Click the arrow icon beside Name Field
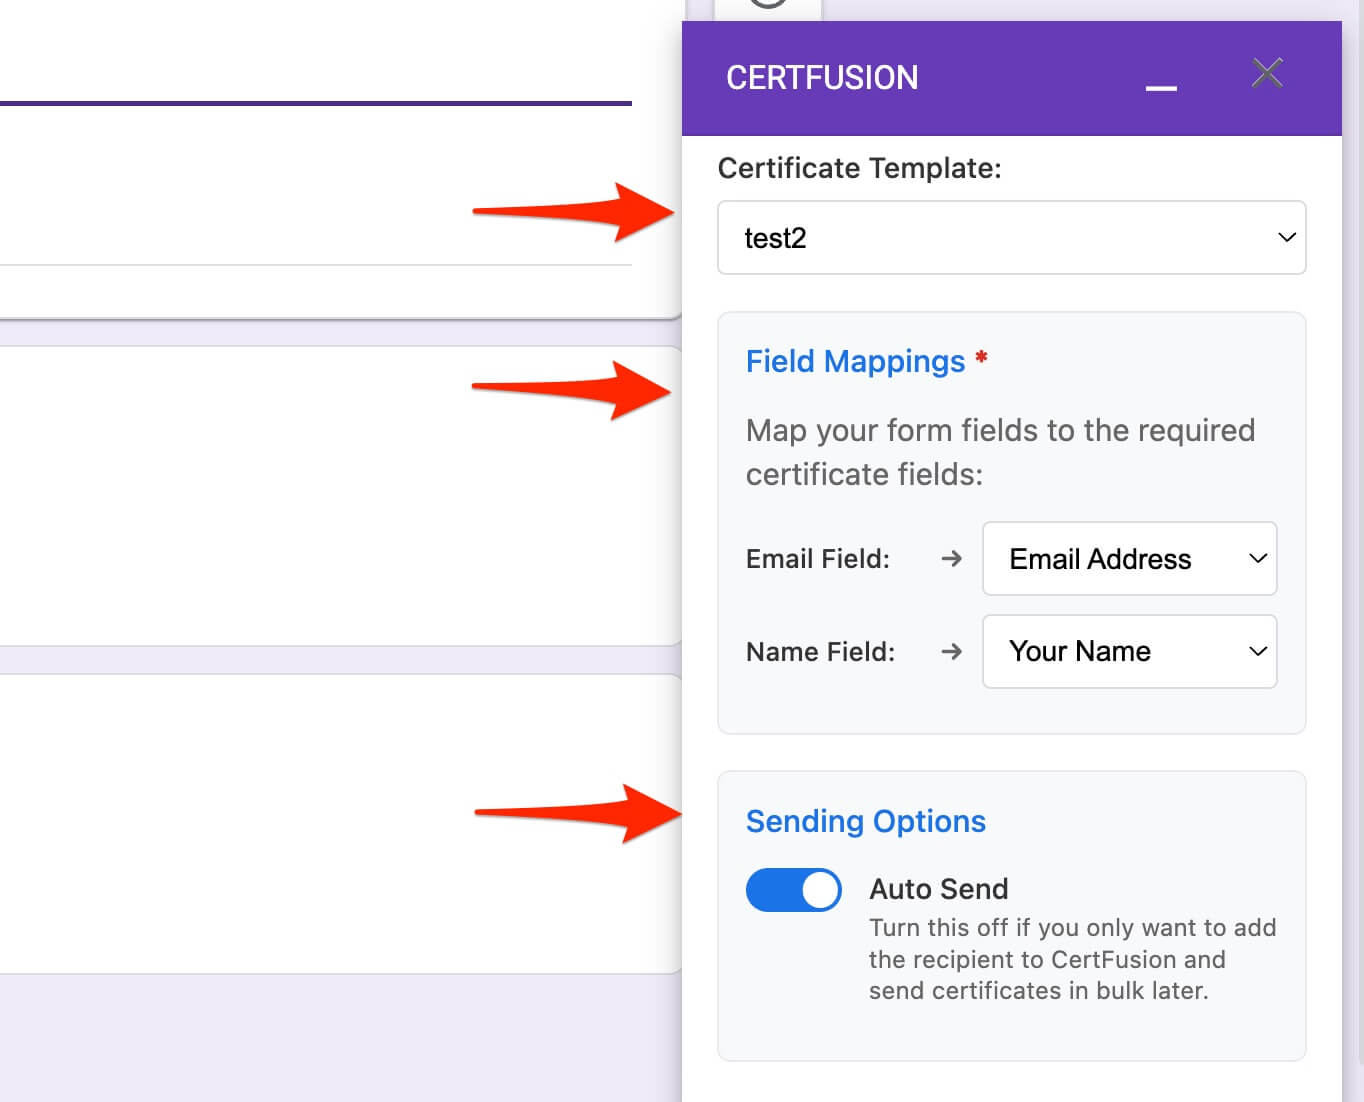1364x1102 pixels. (x=951, y=652)
